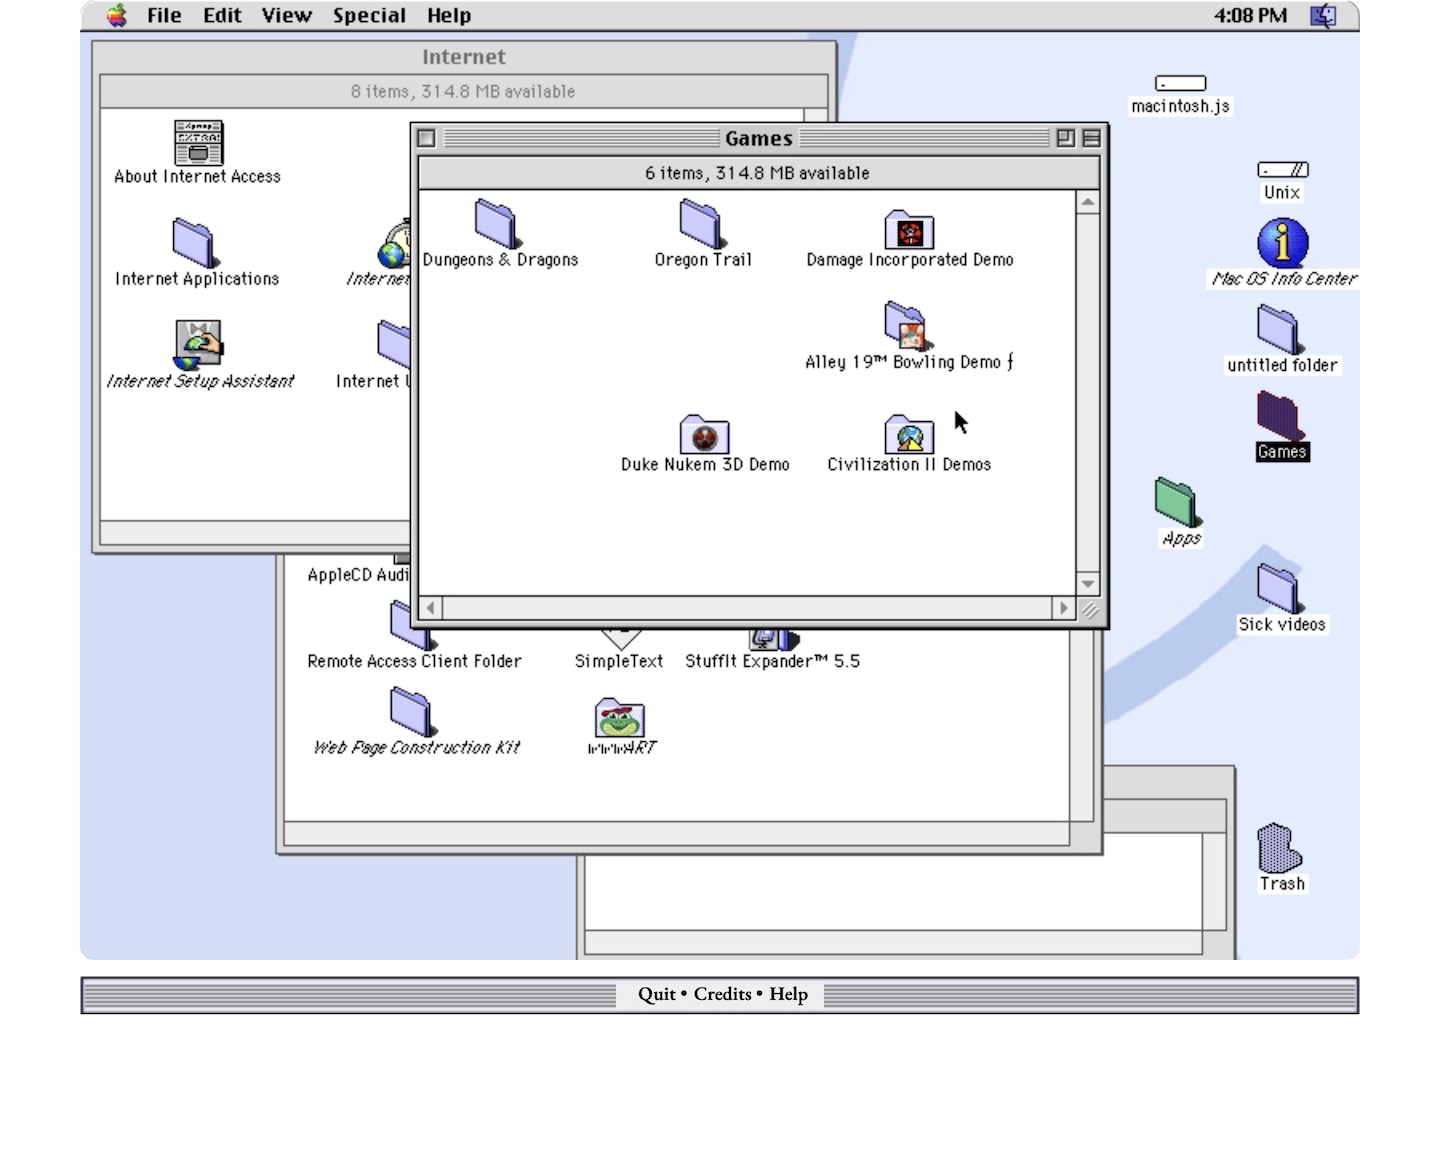Open About Internet Access in Internet window

click(x=198, y=142)
